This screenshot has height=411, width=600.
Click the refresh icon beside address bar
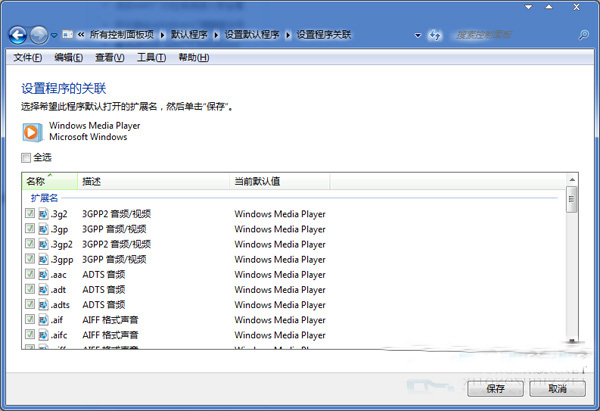point(435,35)
